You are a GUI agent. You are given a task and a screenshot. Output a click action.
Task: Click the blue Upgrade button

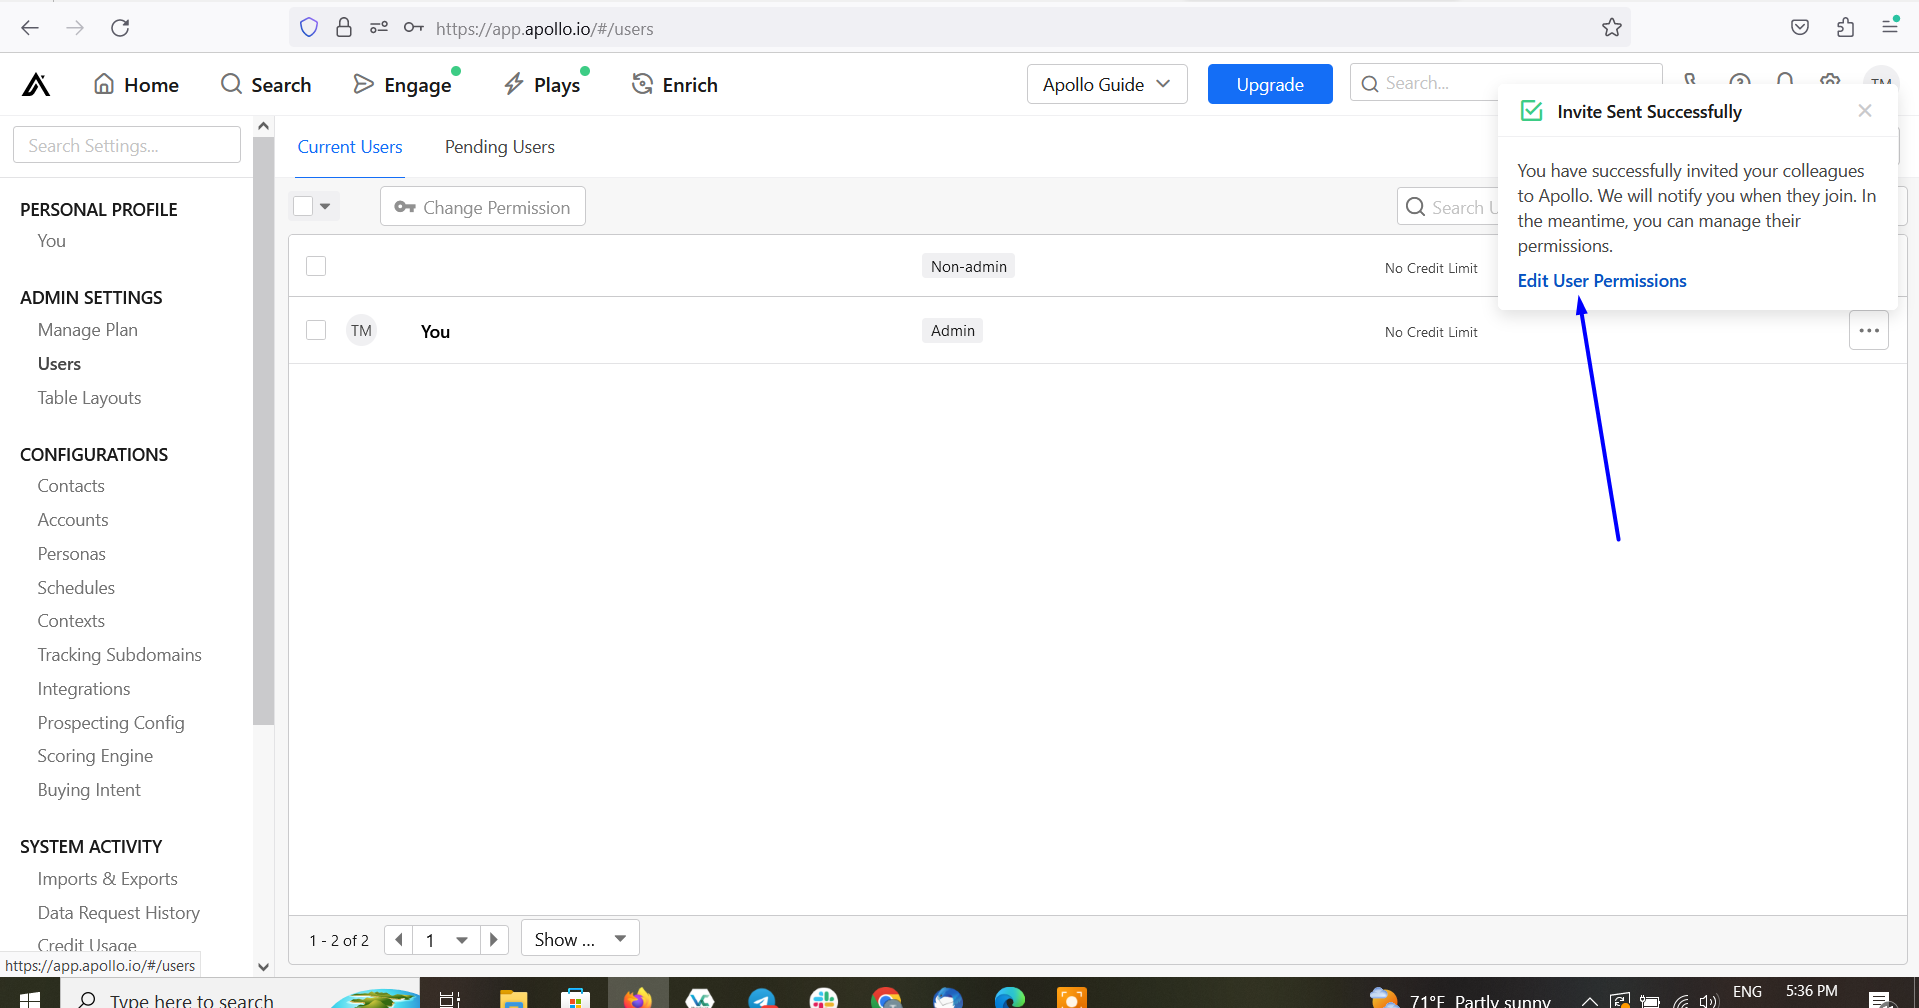pyautogui.click(x=1270, y=84)
